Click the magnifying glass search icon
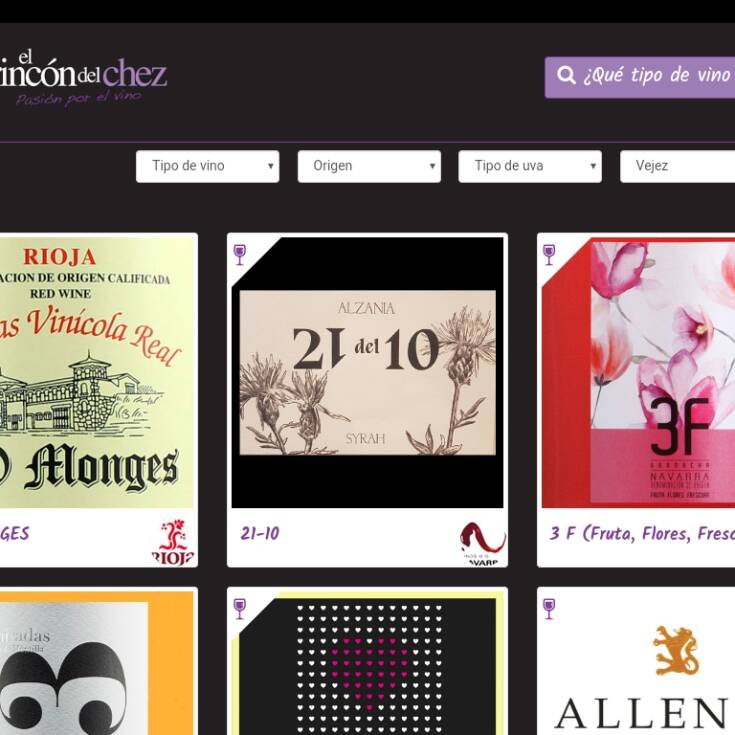The image size is (735, 735). pos(566,75)
